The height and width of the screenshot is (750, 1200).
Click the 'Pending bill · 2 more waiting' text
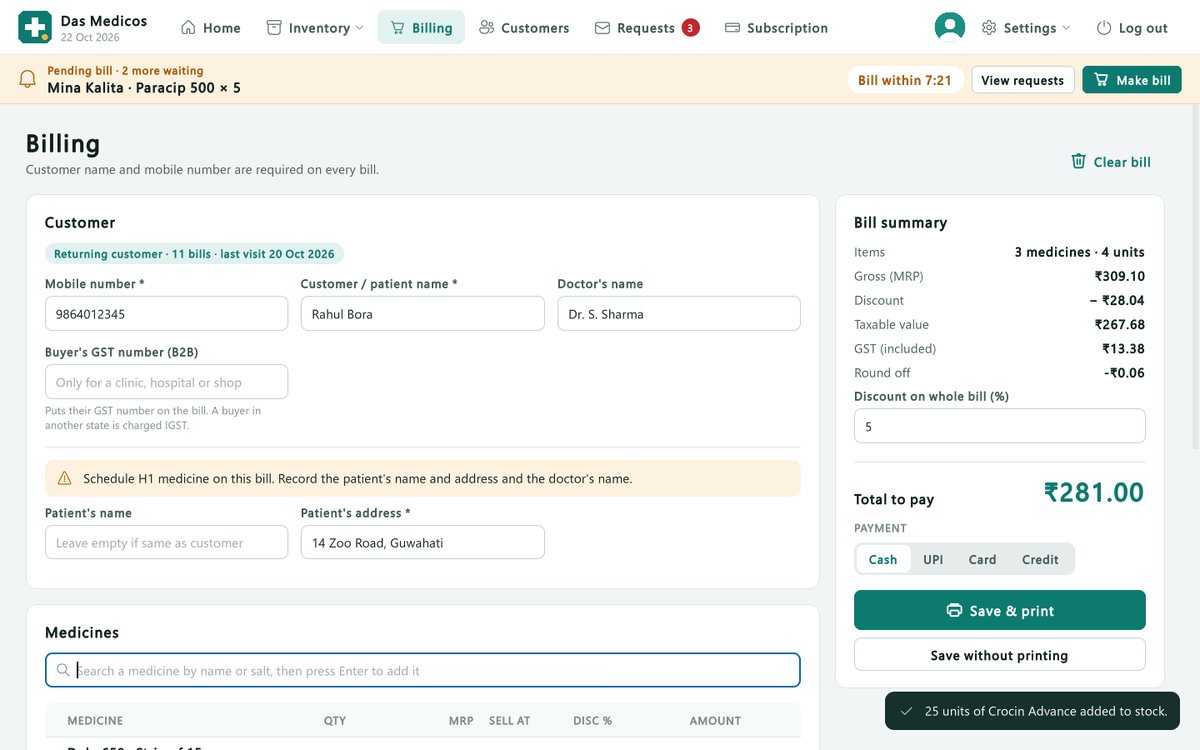[125, 71]
